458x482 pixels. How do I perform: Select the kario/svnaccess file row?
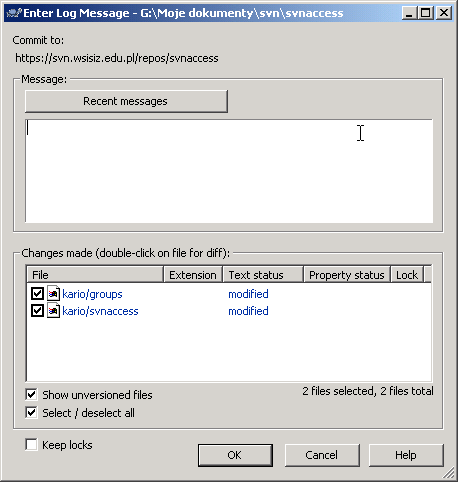[229, 311]
